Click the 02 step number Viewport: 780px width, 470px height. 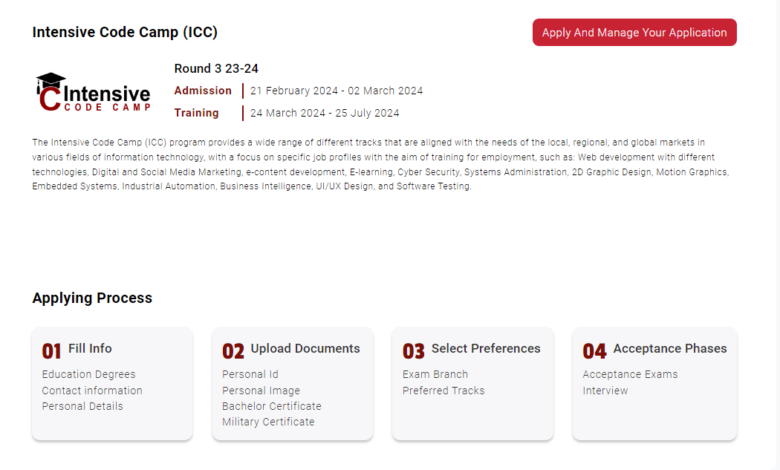click(233, 351)
